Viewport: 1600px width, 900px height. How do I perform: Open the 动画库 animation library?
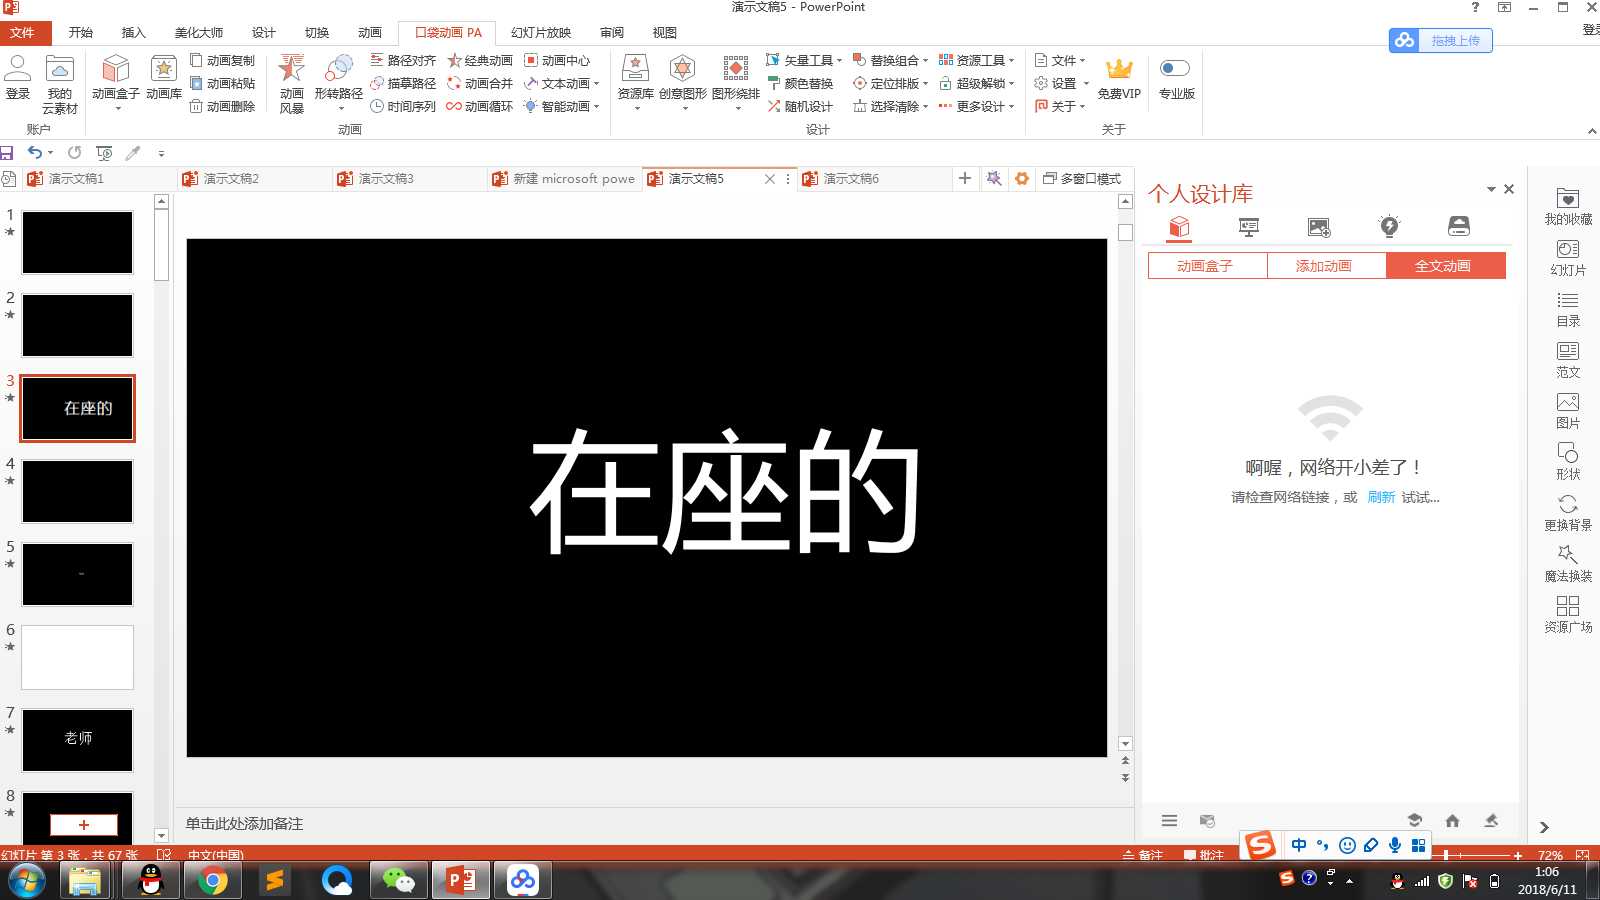164,78
